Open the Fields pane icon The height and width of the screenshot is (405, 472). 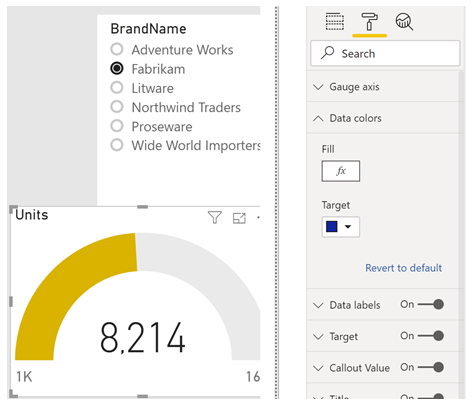pyautogui.click(x=334, y=21)
